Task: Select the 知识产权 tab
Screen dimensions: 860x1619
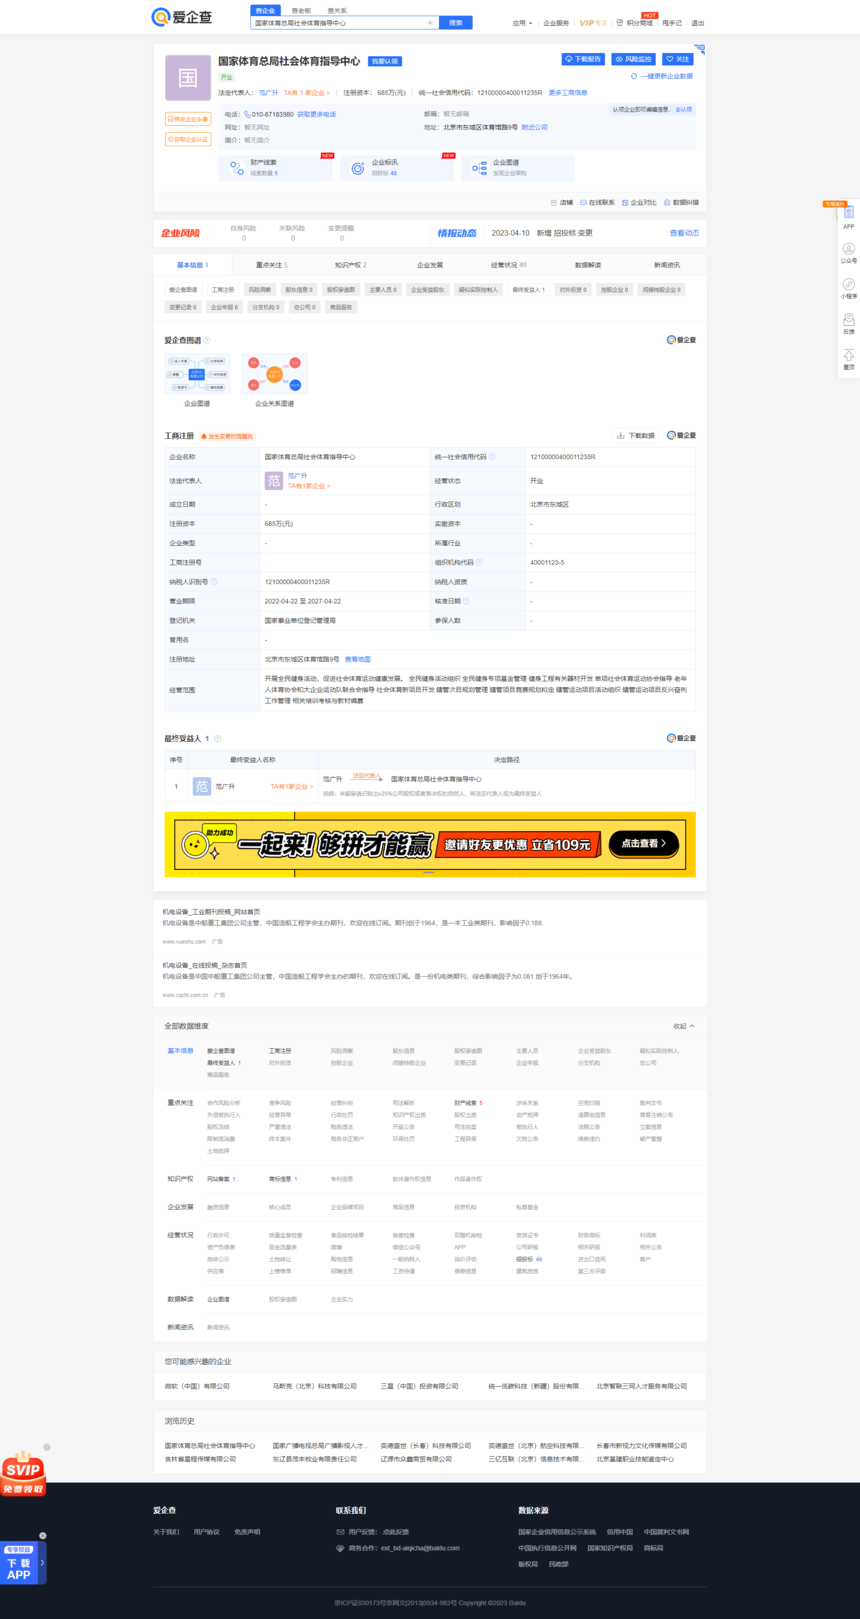Action: pyautogui.click(x=351, y=265)
